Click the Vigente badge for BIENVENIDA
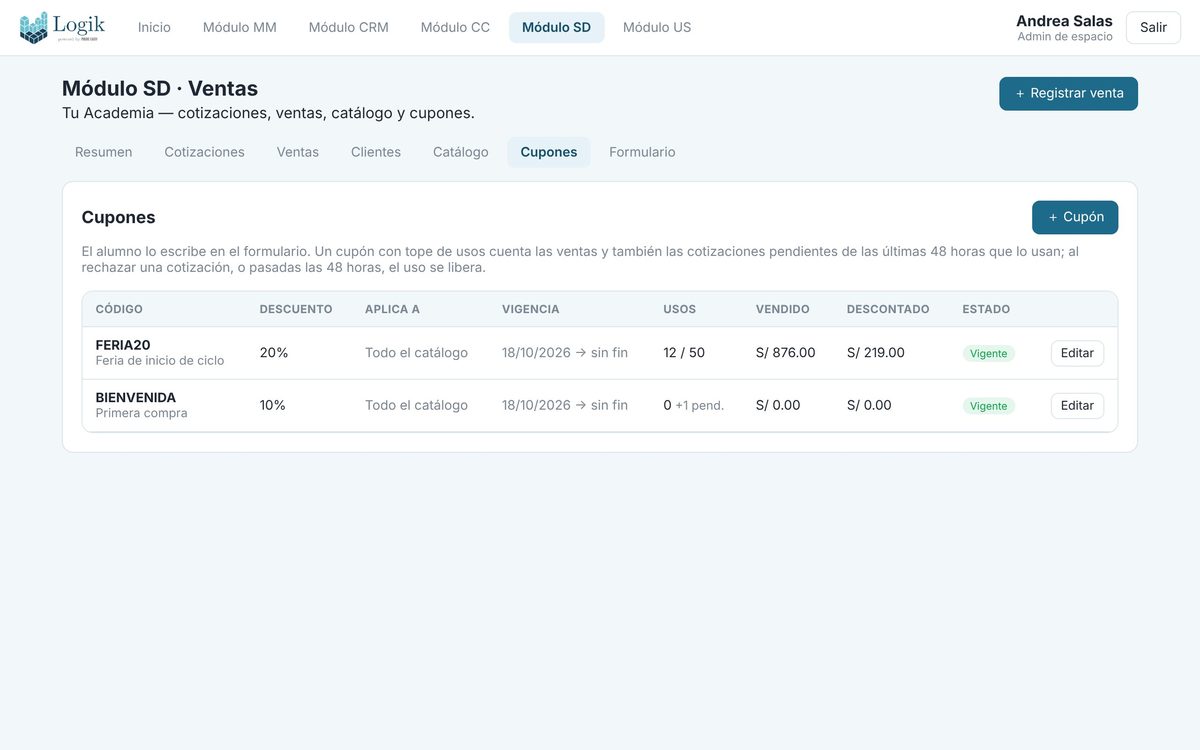The height and width of the screenshot is (750, 1200). (989, 406)
